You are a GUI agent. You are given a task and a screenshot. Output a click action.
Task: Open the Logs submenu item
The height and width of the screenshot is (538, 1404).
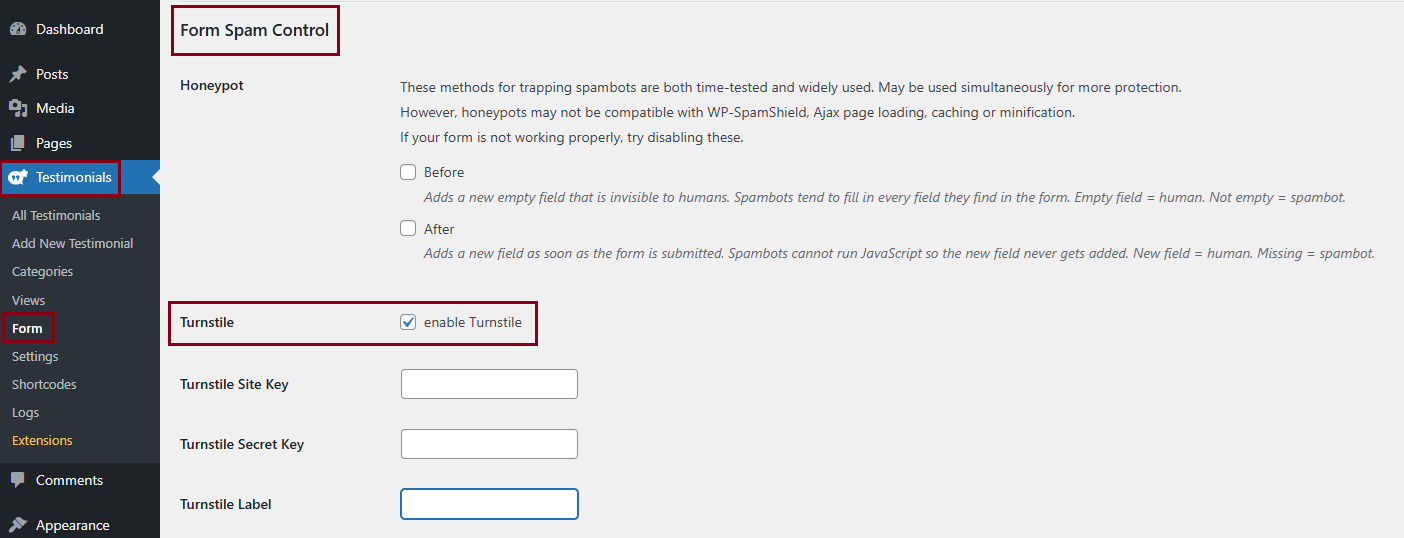(26, 412)
